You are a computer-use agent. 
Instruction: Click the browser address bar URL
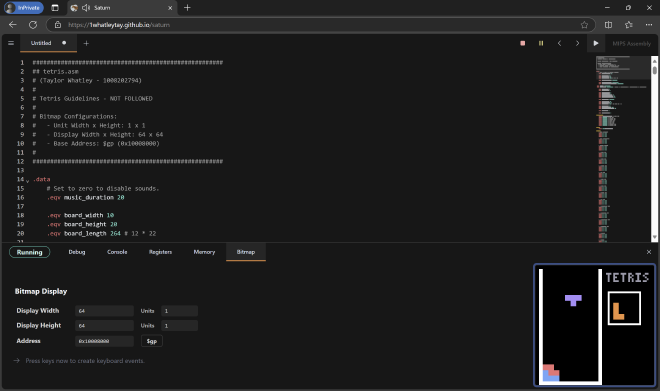pyautogui.click(x=119, y=25)
